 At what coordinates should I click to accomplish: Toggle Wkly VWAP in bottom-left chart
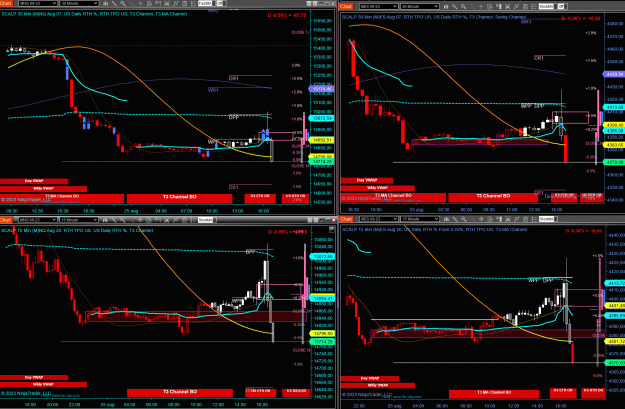[43, 384]
